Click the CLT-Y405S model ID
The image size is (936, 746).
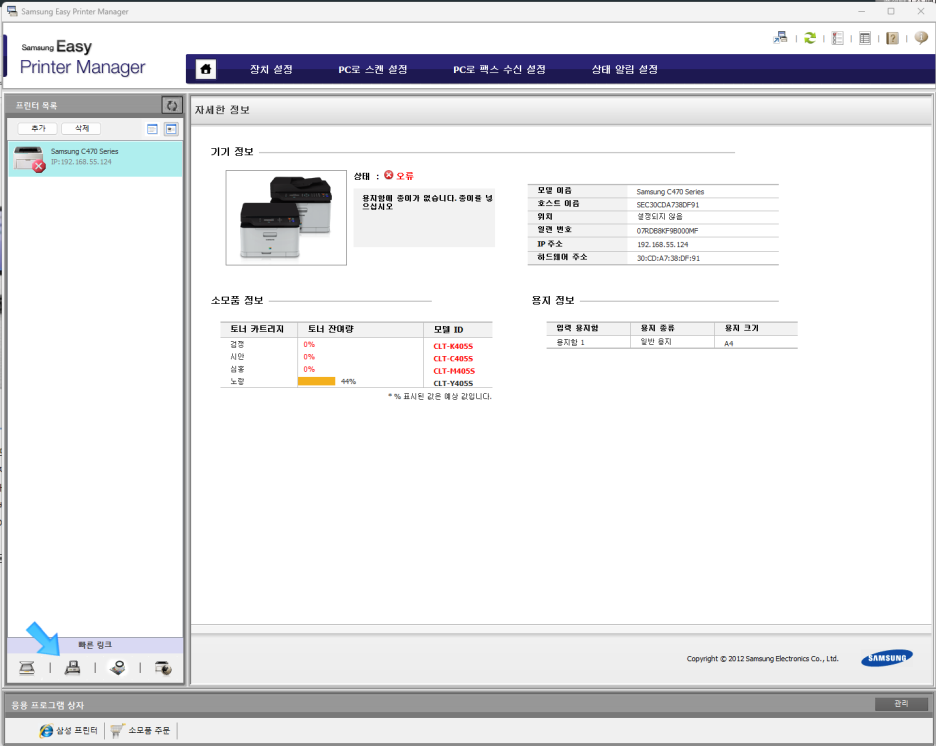pos(453,383)
